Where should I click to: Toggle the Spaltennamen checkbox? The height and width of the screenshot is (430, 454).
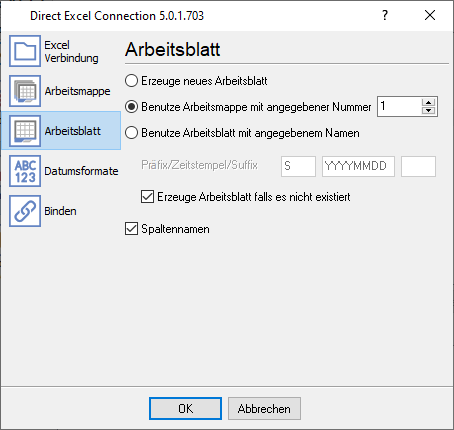pos(167,229)
